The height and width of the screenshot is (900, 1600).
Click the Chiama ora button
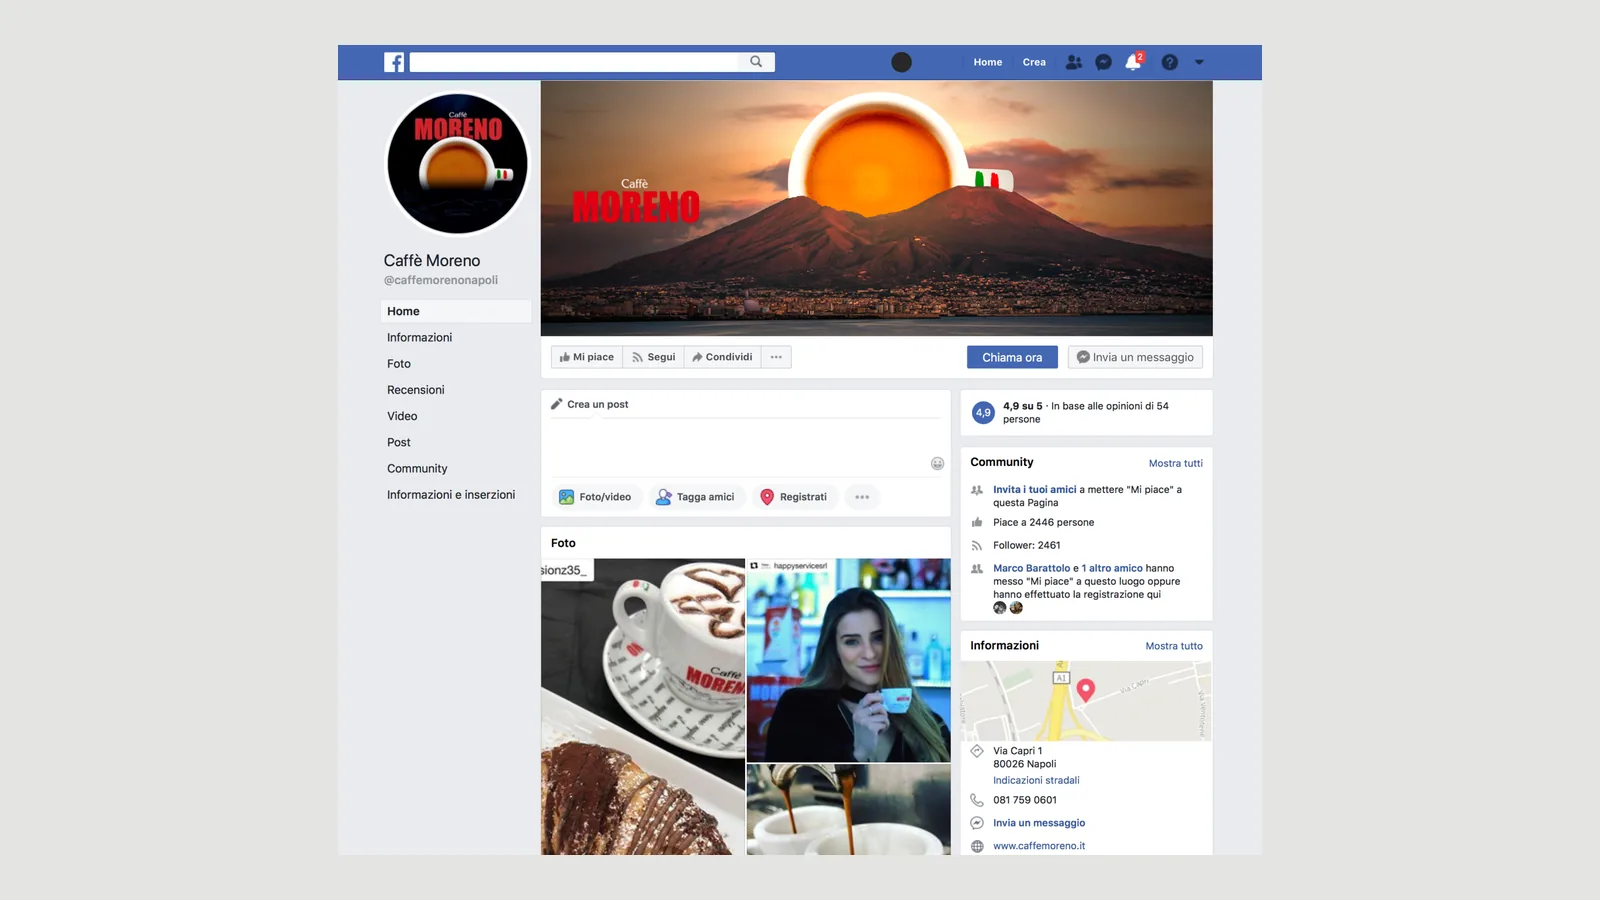coord(1012,357)
